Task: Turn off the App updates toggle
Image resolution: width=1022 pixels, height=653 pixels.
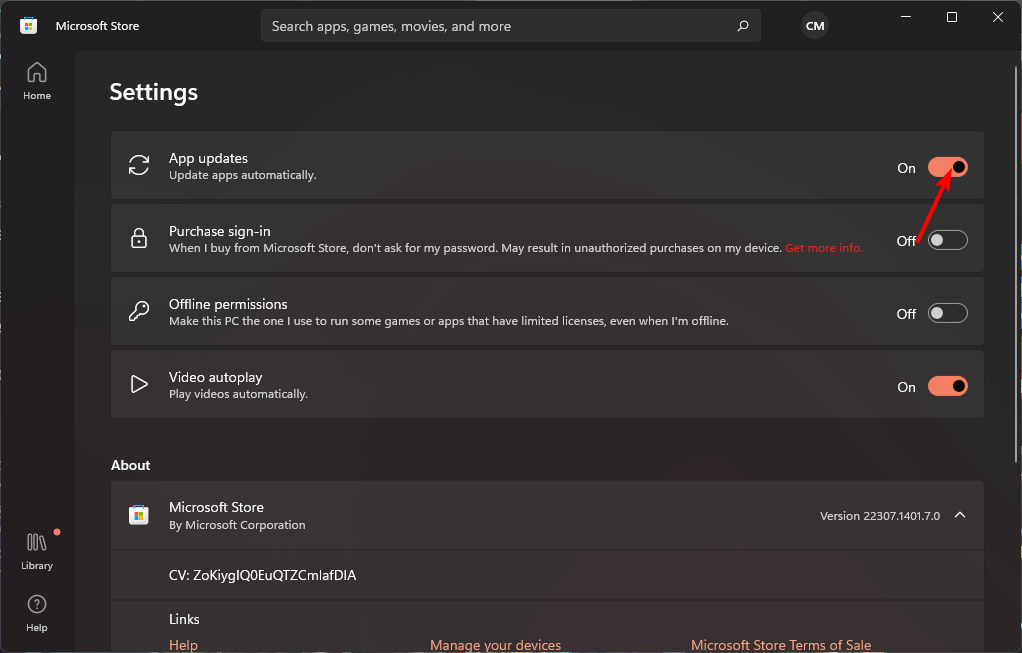Action: pos(947,167)
